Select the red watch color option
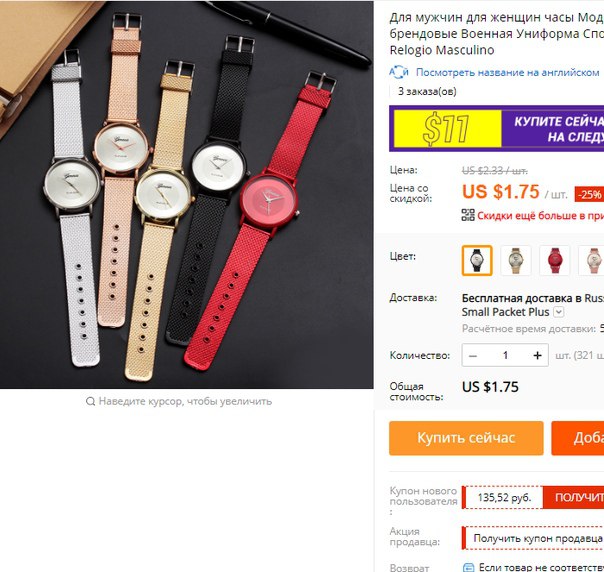Screen dimensions: 604x572 point(554,260)
